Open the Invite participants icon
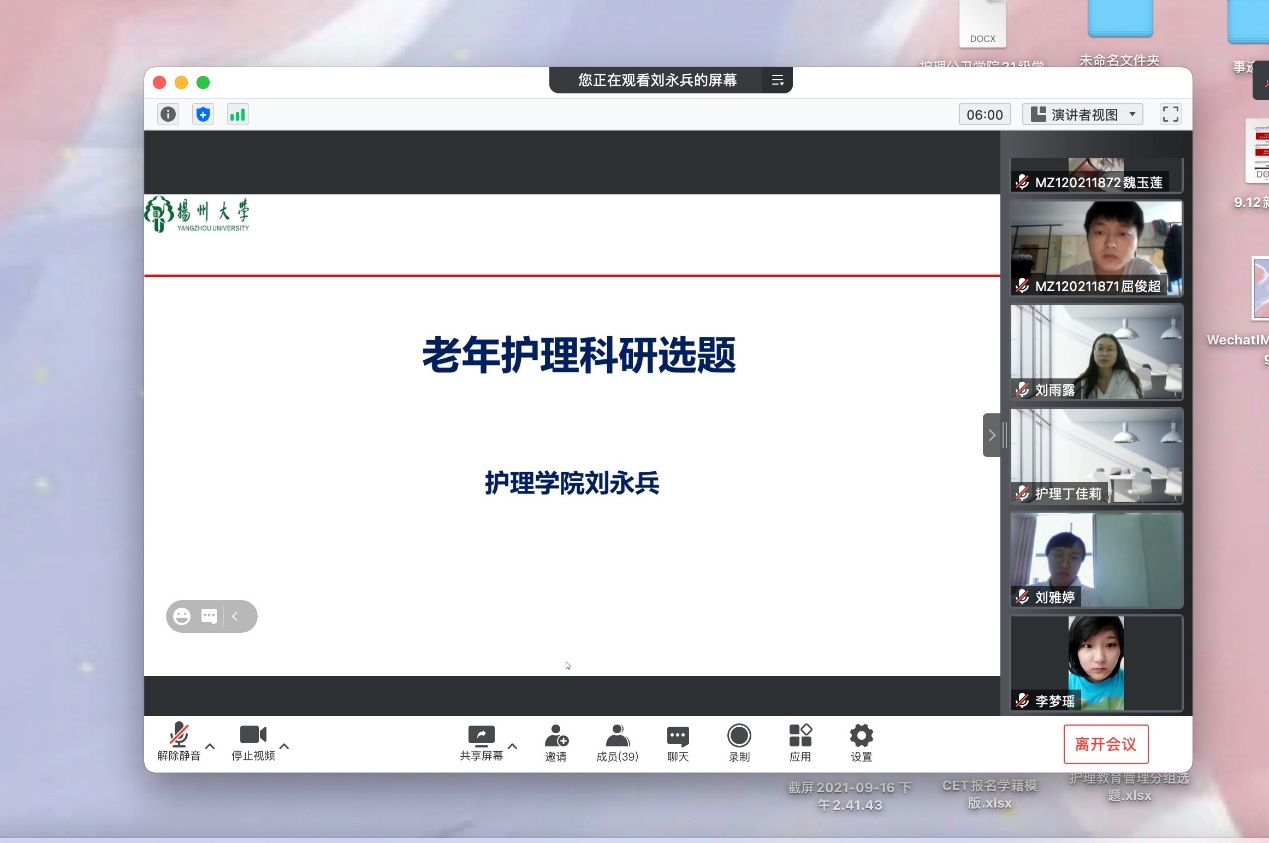This screenshot has width=1269, height=843. [556, 743]
